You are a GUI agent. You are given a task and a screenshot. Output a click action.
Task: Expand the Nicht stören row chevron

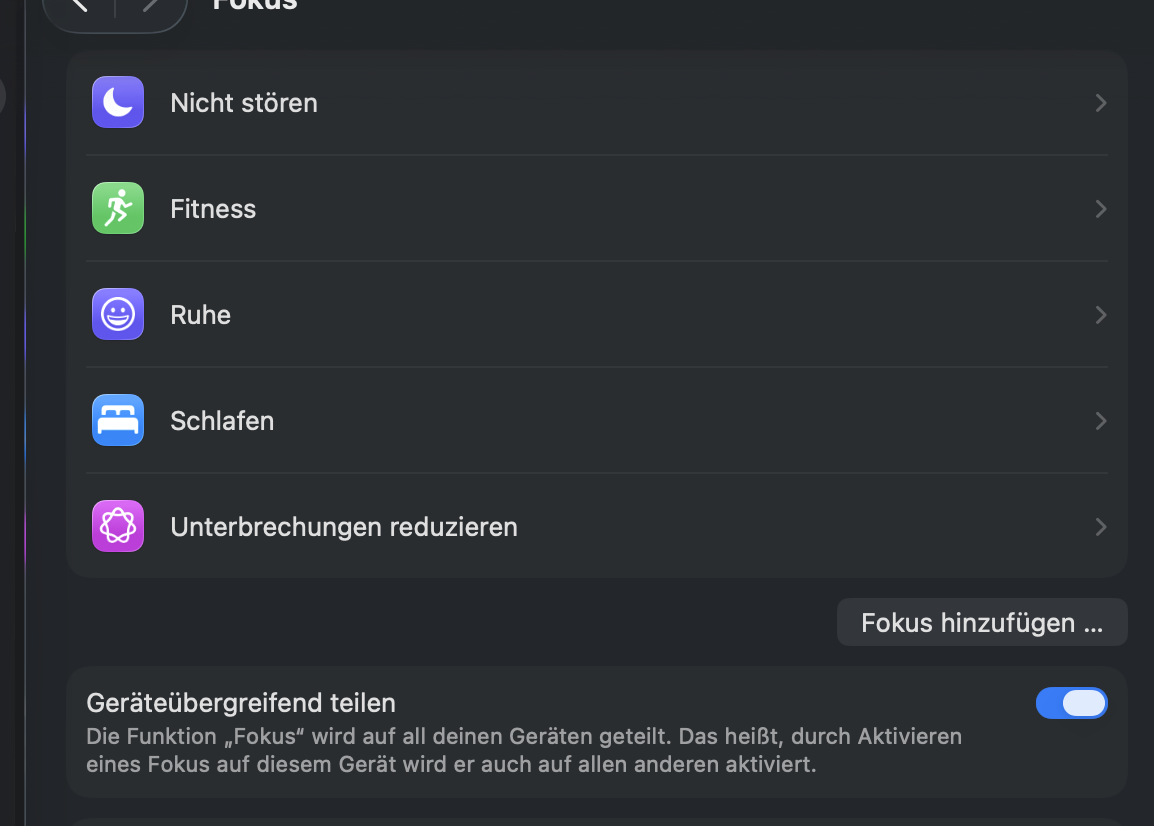[x=1100, y=103]
